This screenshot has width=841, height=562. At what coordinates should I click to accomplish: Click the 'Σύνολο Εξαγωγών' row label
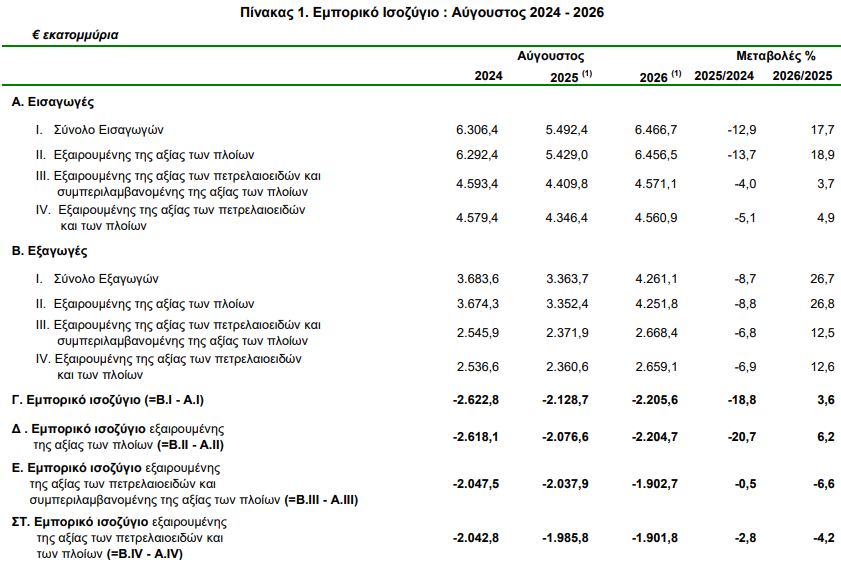(106, 279)
